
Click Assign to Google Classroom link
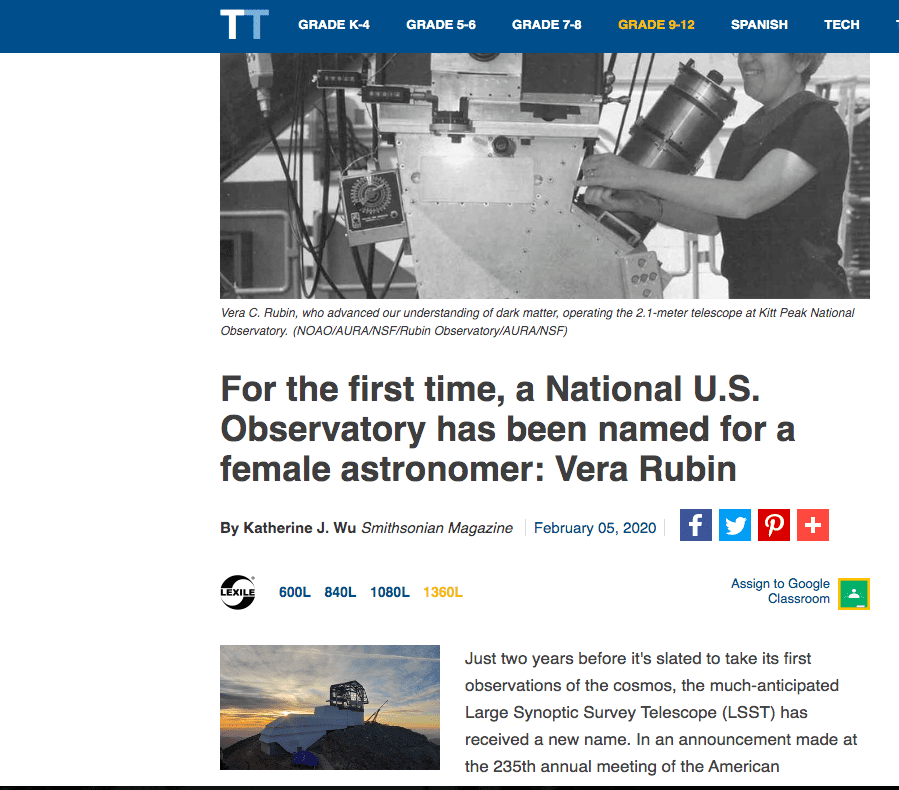tap(780, 591)
